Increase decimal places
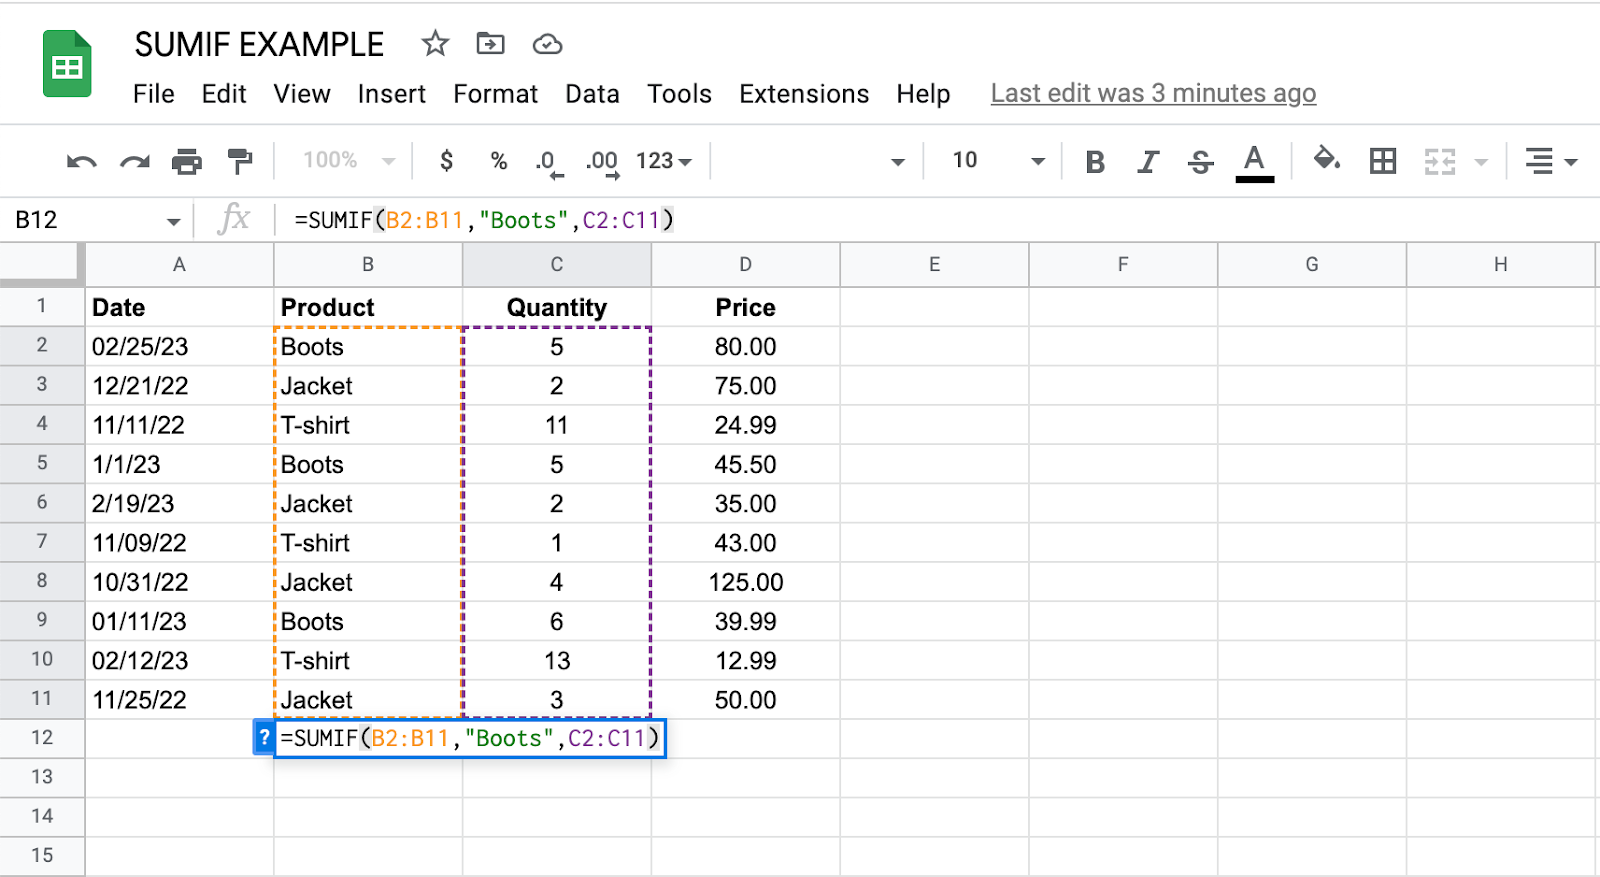The height and width of the screenshot is (877, 1600). pos(603,162)
